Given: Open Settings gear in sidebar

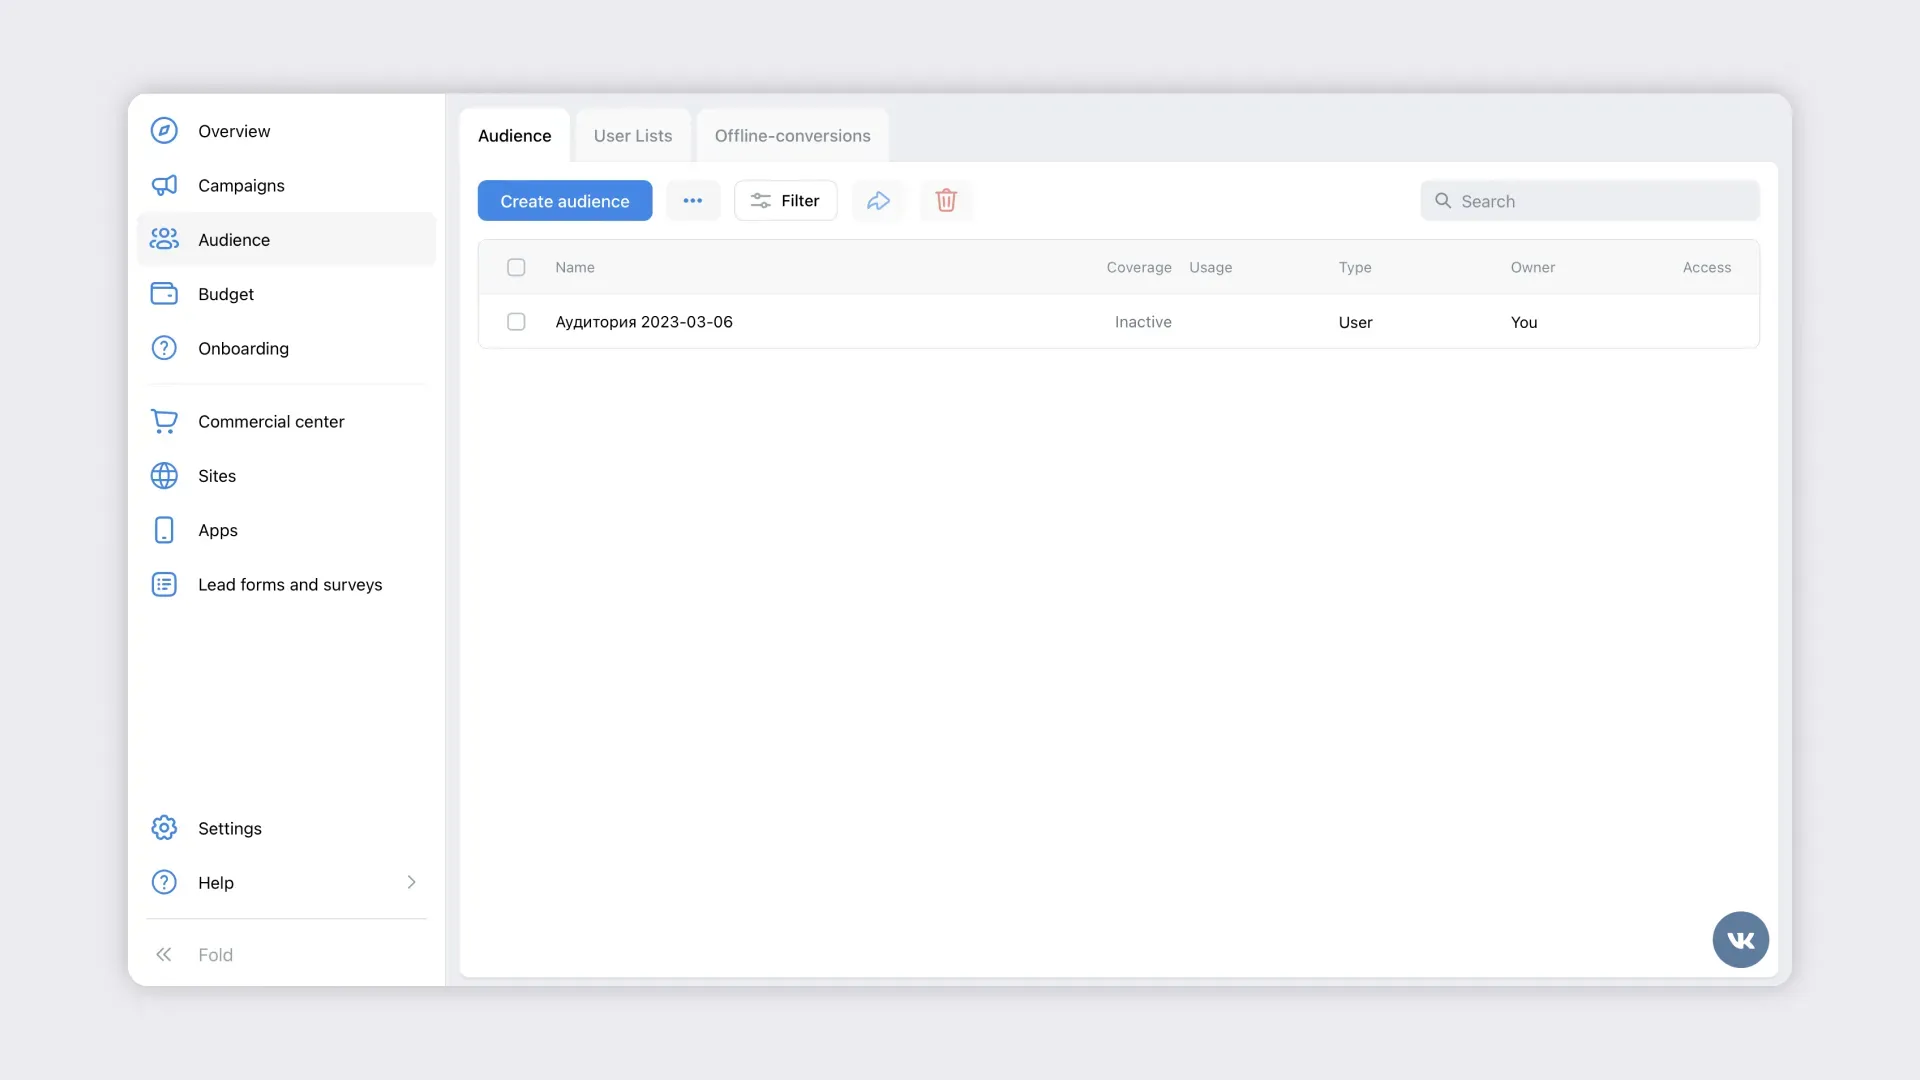Looking at the screenshot, I should (230, 828).
